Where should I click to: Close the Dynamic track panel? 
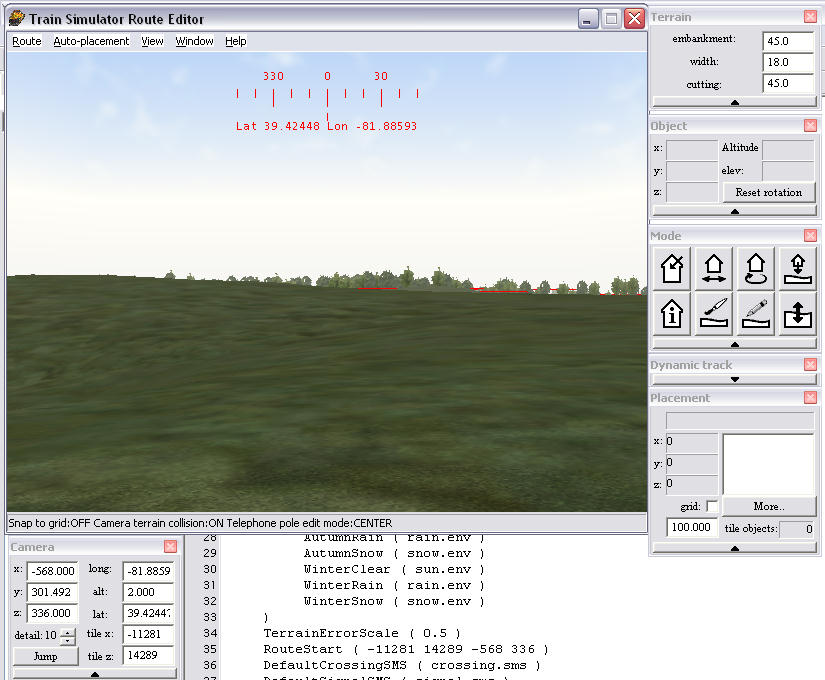[x=810, y=364]
